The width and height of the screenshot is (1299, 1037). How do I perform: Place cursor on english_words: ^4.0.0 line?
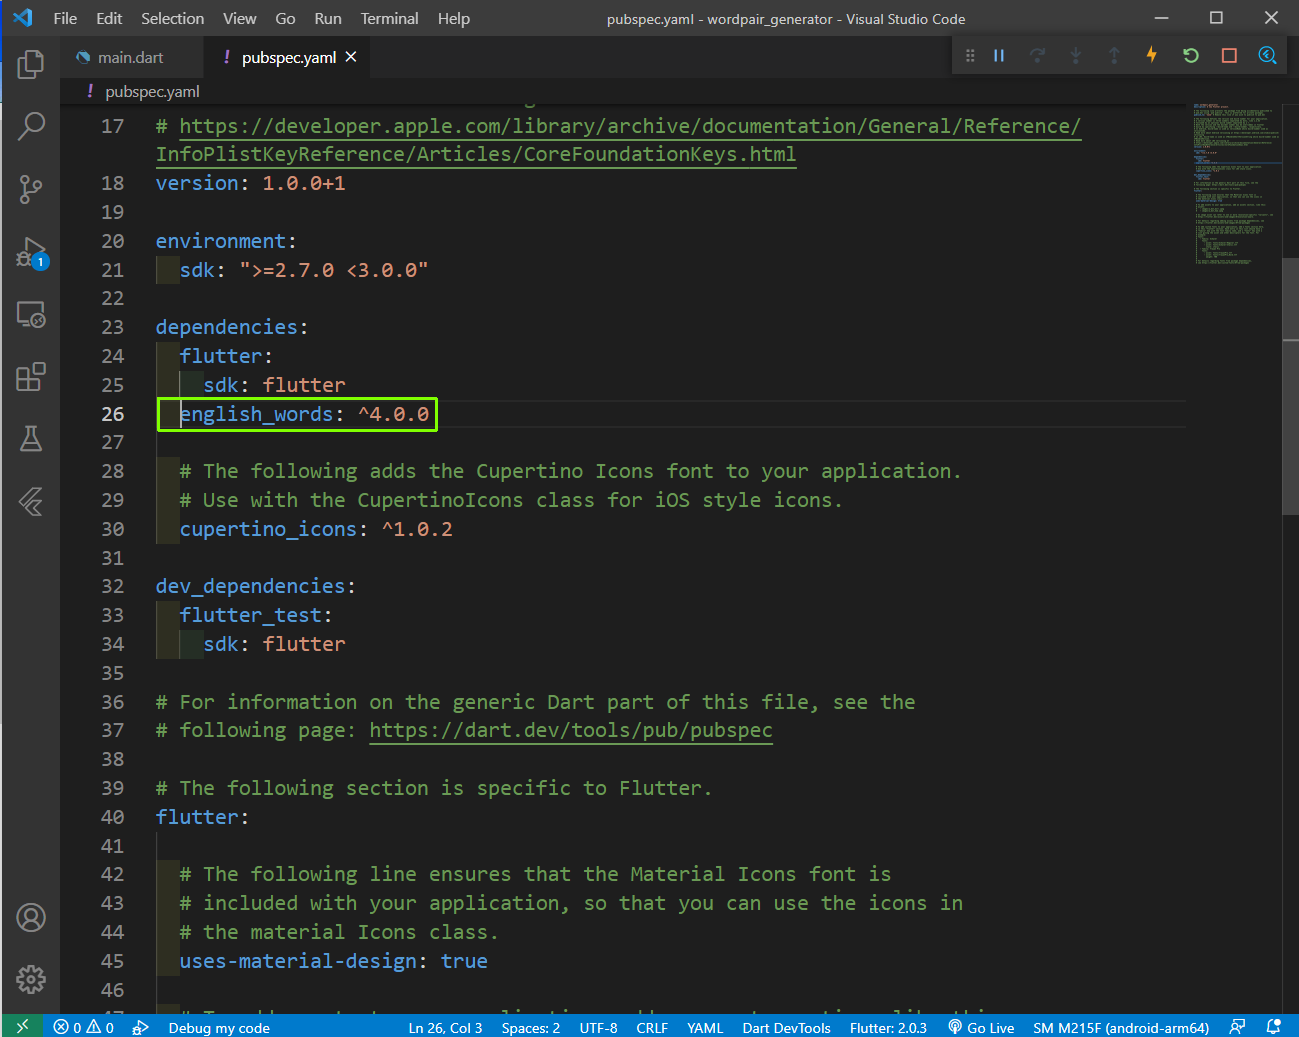click(x=304, y=414)
